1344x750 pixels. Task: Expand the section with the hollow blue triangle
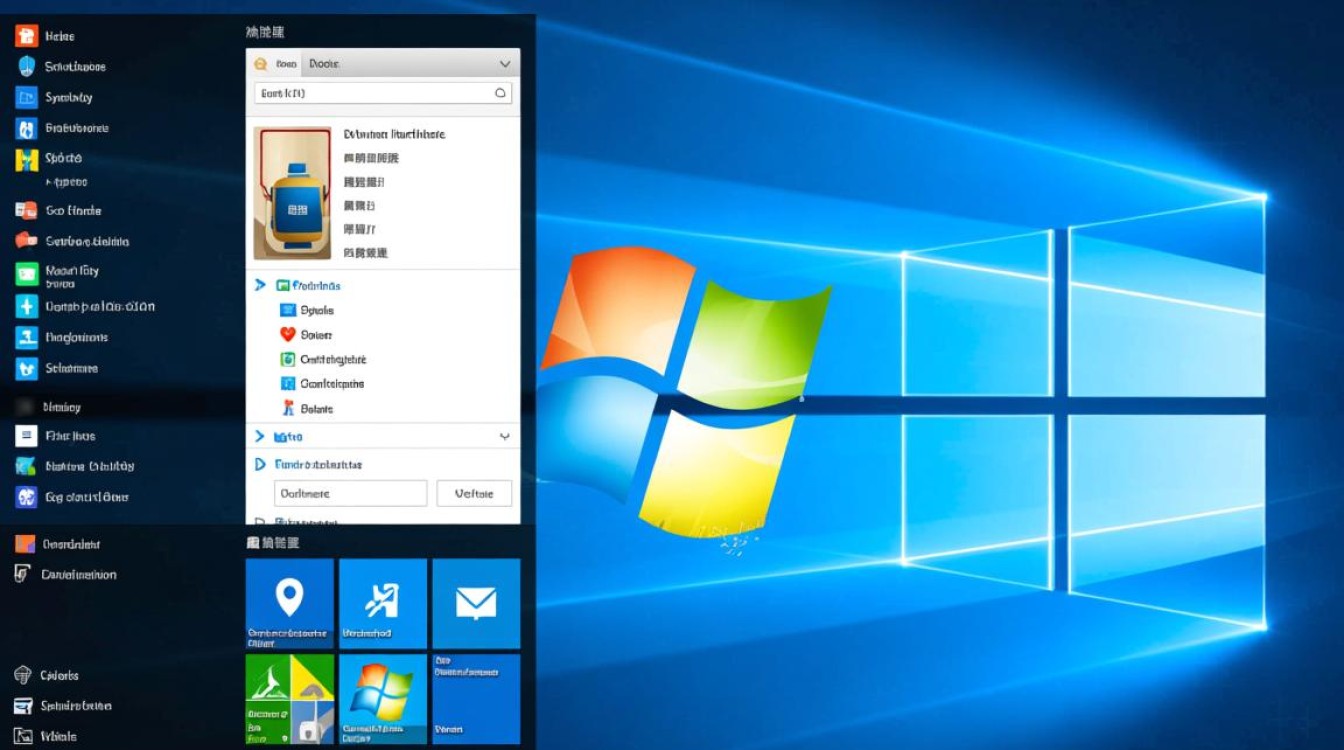tap(260, 464)
